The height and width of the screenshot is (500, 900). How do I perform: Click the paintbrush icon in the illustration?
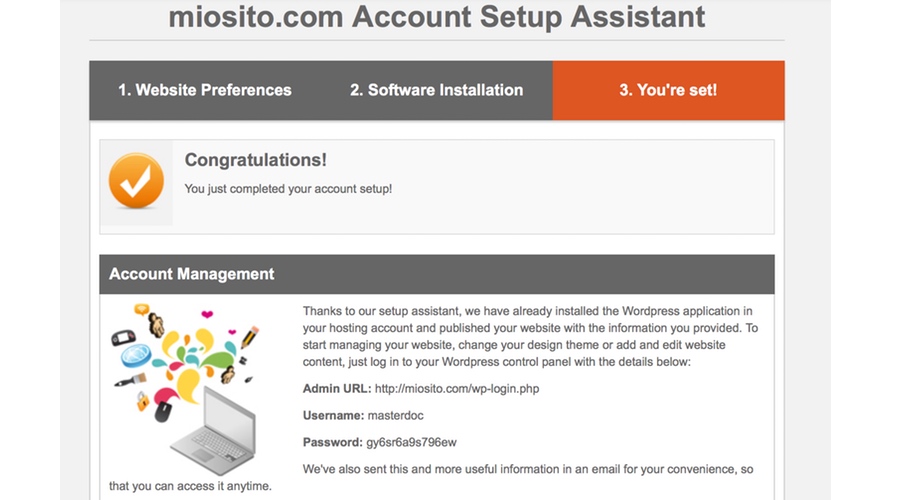(x=130, y=381)
